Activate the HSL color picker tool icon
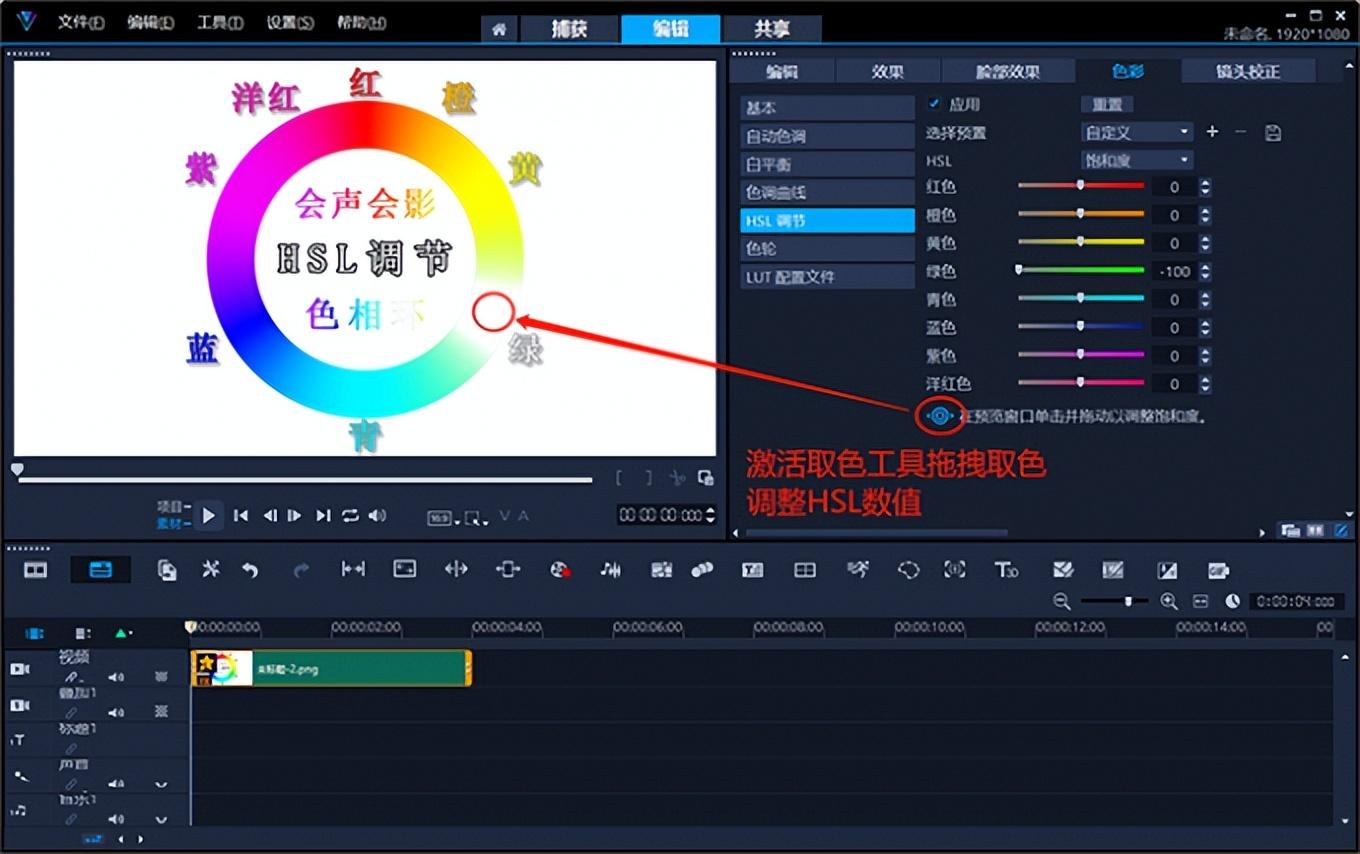1360x854 pixels. coord(939,415)
